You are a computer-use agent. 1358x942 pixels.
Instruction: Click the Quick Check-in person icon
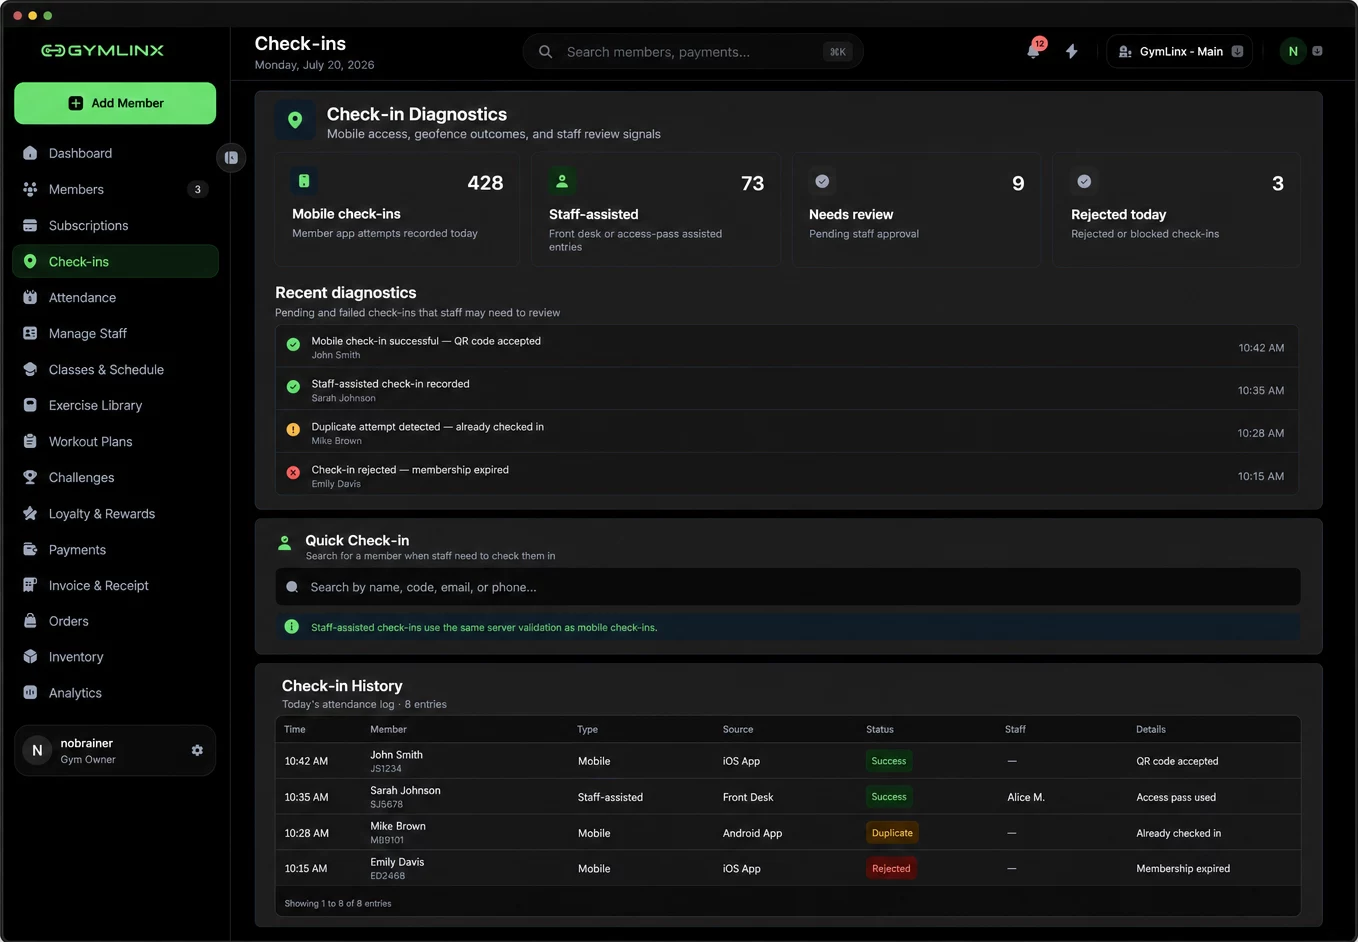285,543
